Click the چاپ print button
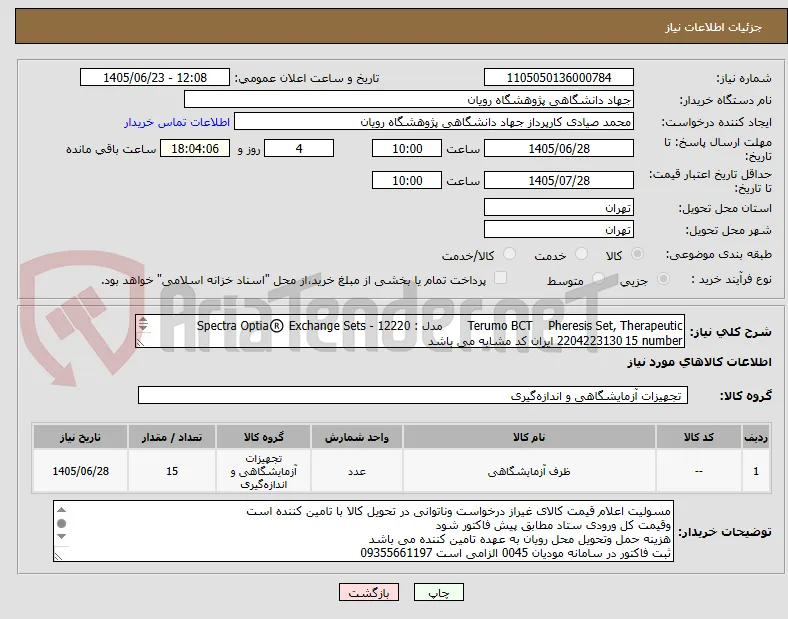Image resolution: width=788 pixels, height=619 pixels. (439, 592)
